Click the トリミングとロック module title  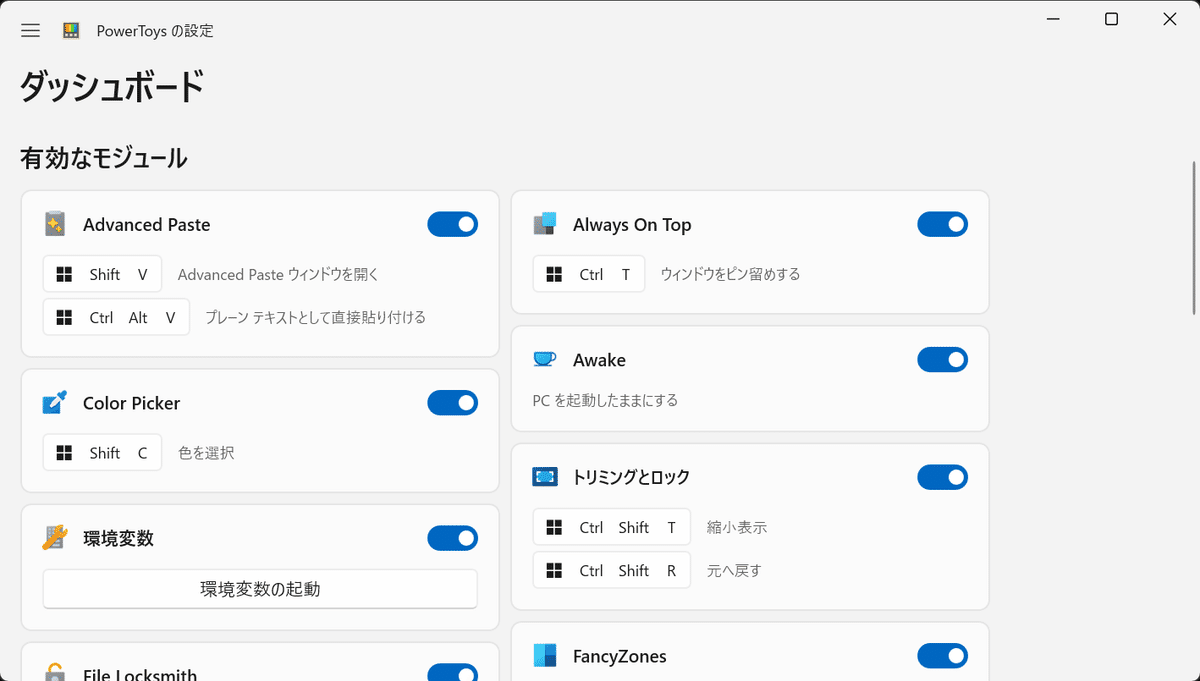[631, 477]
